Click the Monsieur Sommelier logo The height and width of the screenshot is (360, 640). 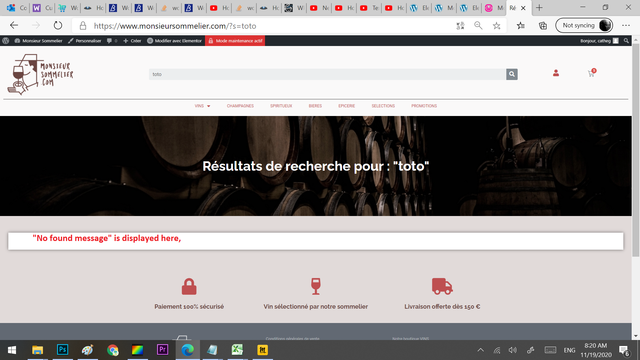click(40, 74)
